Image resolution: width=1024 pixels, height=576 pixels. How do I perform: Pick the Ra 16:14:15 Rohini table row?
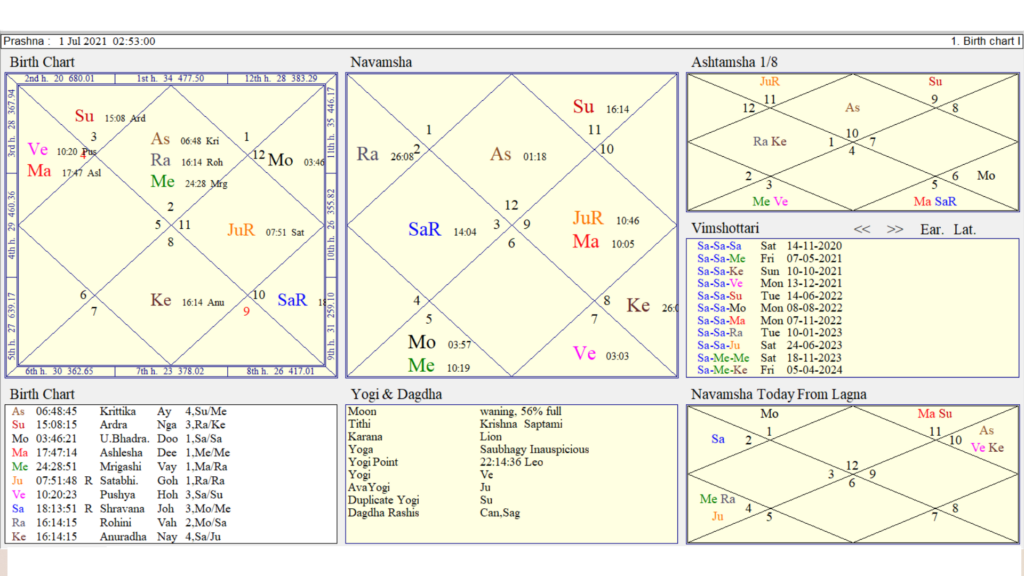120,523
